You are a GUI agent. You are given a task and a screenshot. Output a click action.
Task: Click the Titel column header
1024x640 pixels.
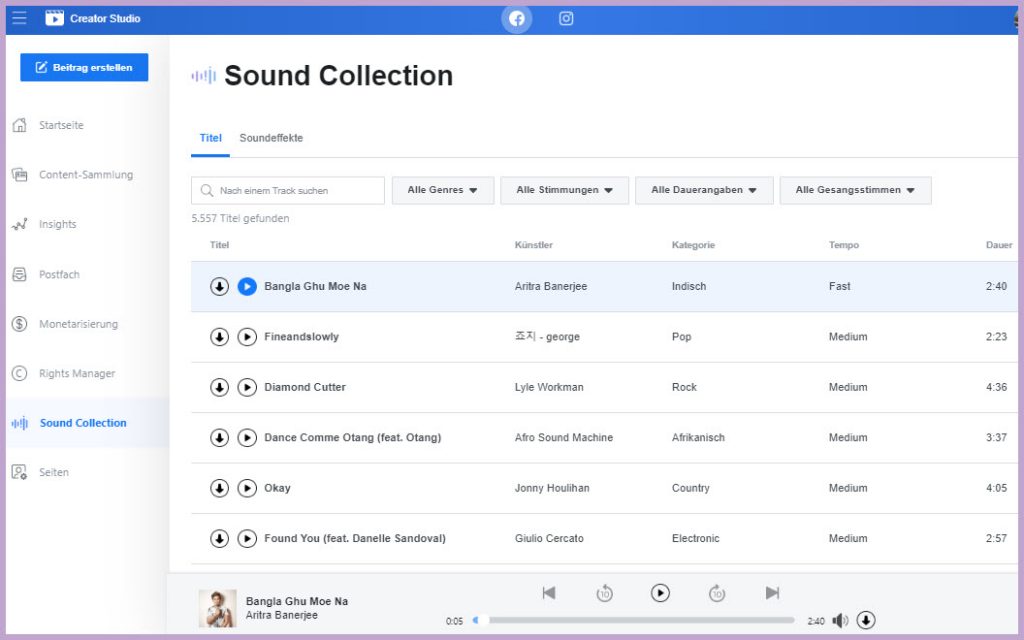coord(219,245)
